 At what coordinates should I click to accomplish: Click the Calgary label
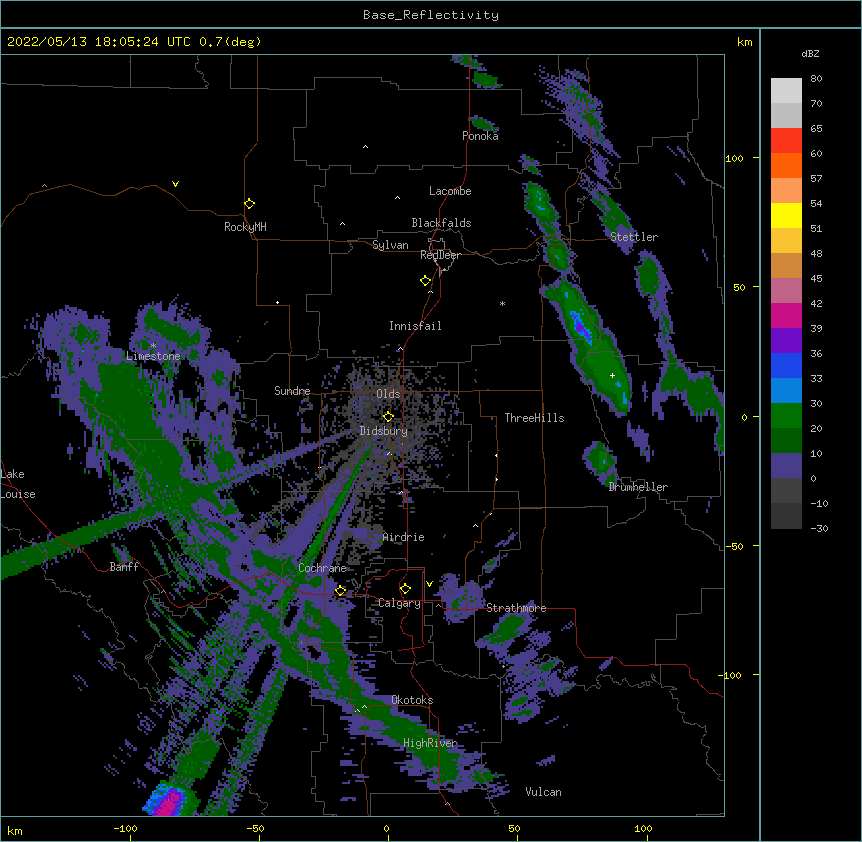pos(399,603)
